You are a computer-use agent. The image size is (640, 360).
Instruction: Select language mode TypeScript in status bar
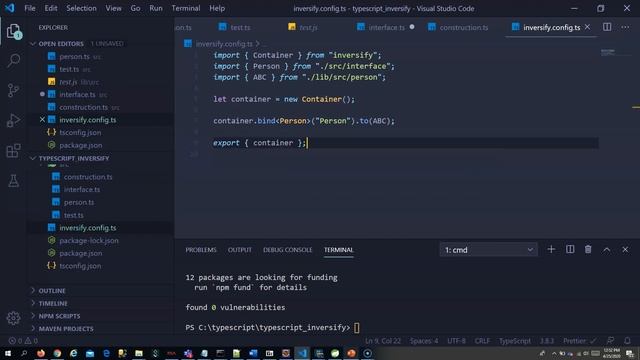(515, 340)
